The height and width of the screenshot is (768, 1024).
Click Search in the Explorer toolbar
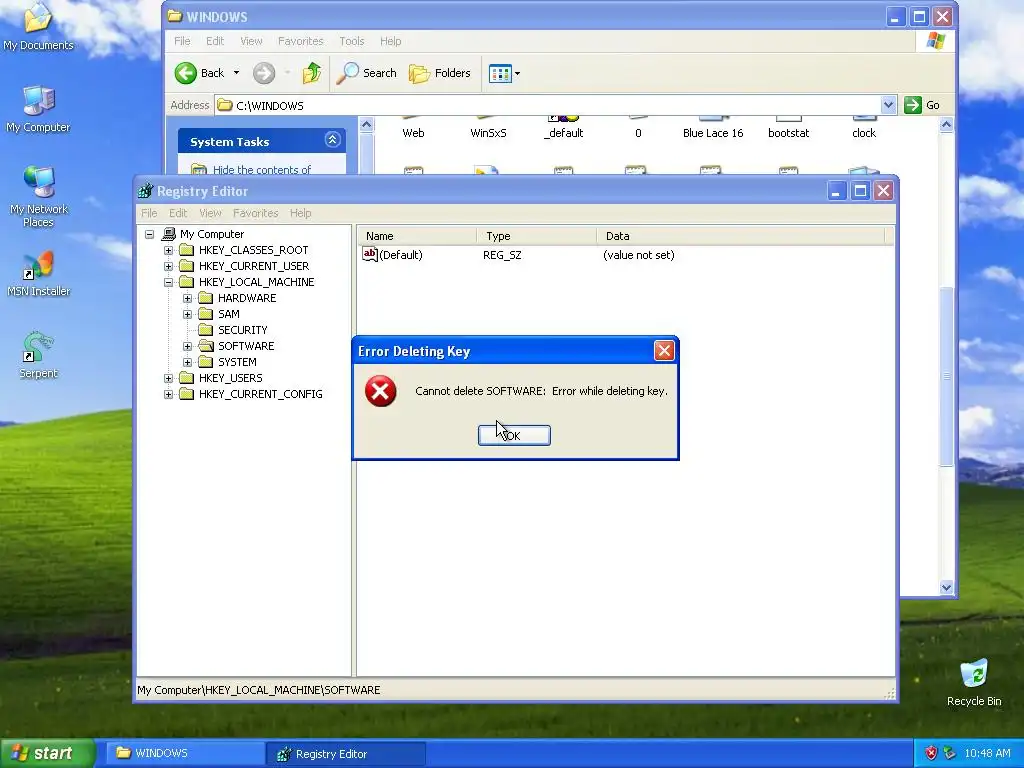[x=367, y=73]
